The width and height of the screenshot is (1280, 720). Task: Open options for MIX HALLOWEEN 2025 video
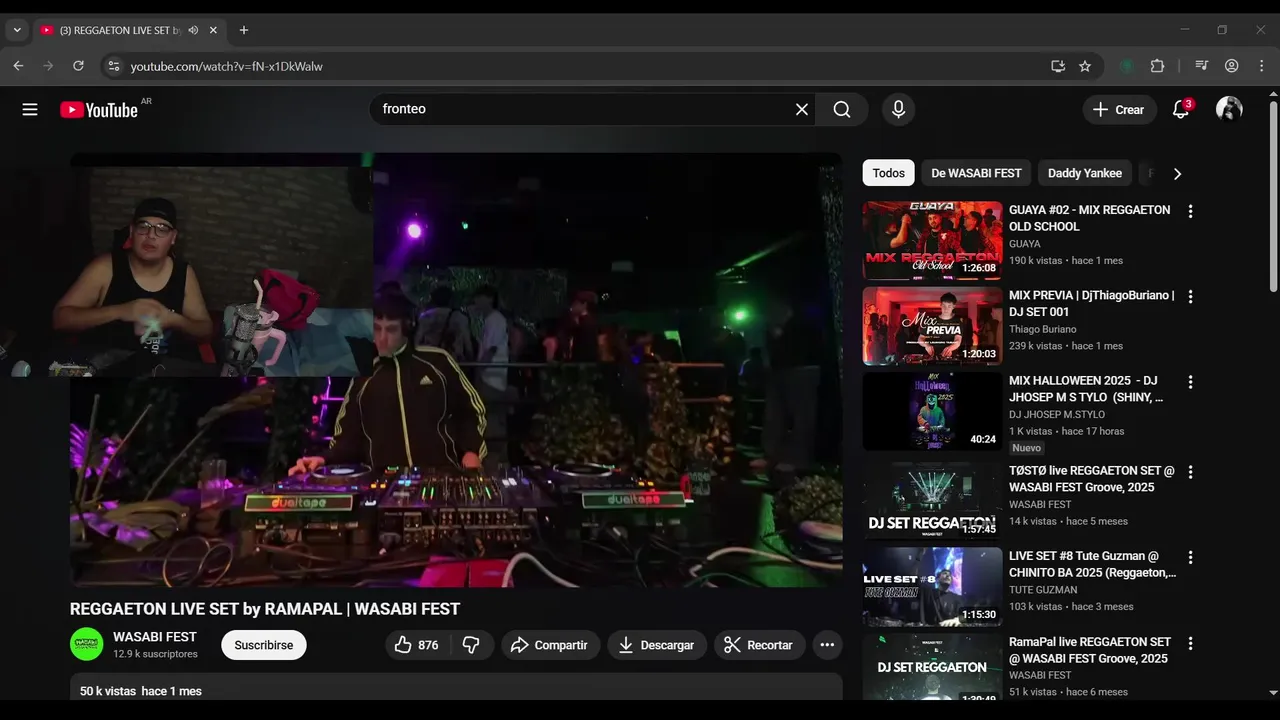(x=1190, y=382)
